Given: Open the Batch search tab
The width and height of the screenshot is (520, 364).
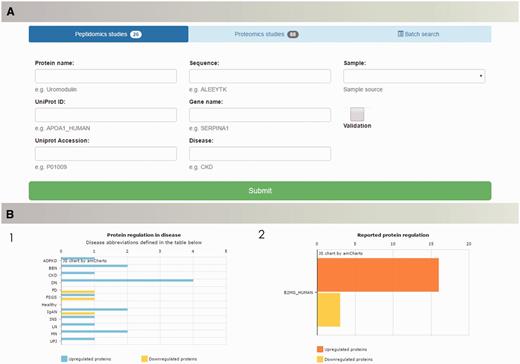Looking at the screenshot, I should pos(418,34).
